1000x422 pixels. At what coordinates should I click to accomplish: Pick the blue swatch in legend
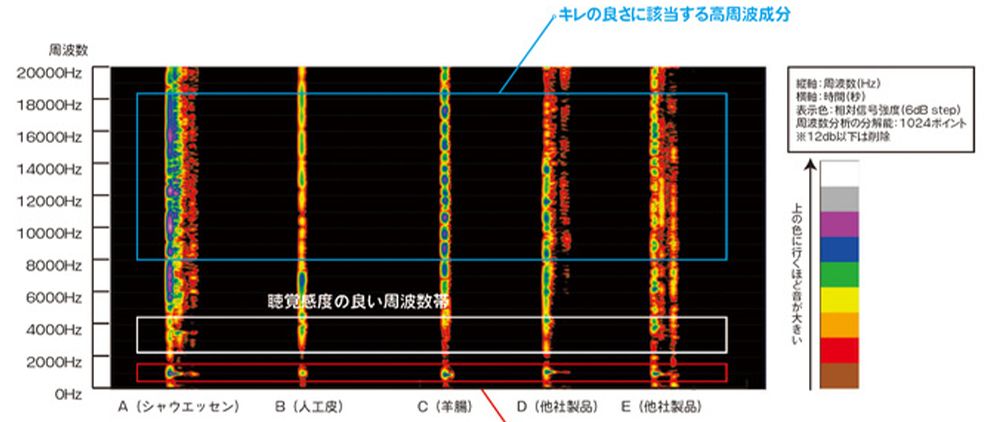pyautogui.click(x=841, y=249)
